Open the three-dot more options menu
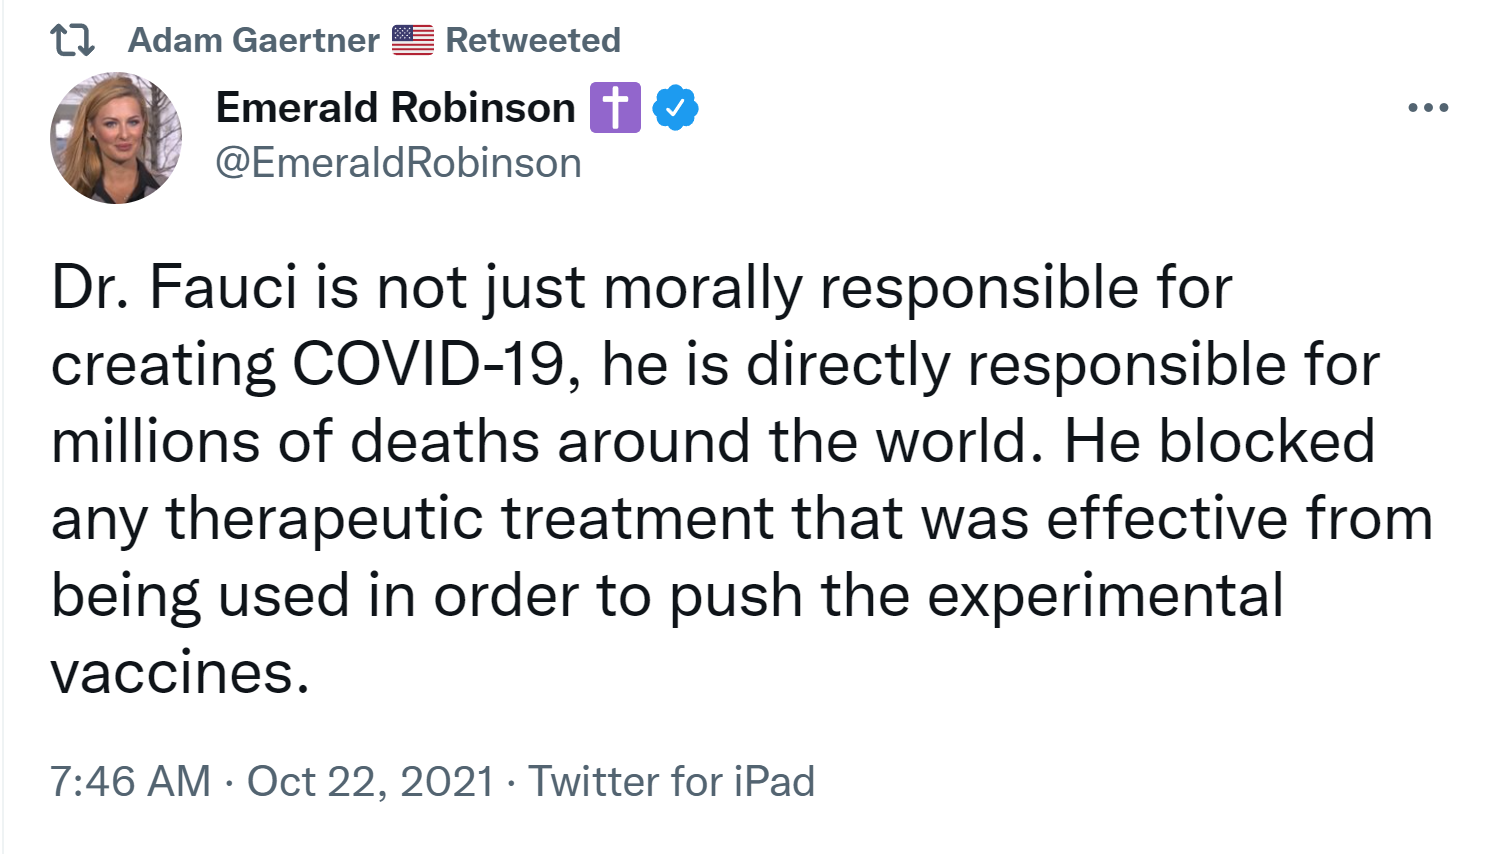The width and height of the screenshot is (1491, 854). [1428, 108]
